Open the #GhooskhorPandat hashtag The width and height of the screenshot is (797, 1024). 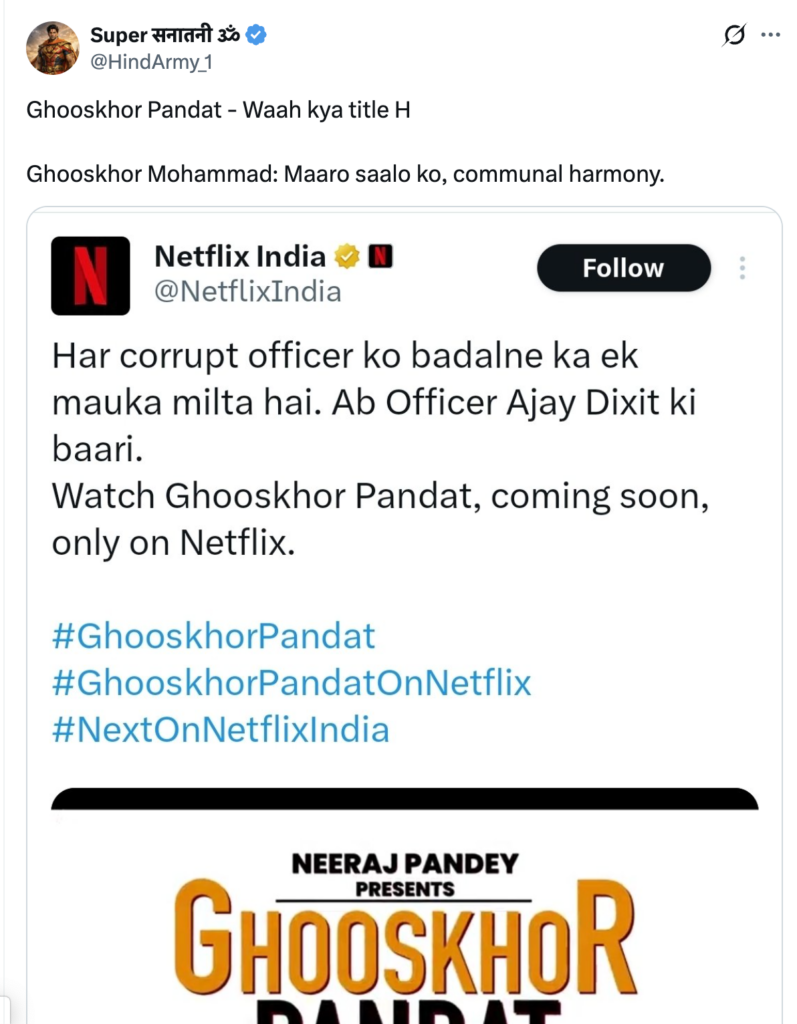tap(213, 636)
